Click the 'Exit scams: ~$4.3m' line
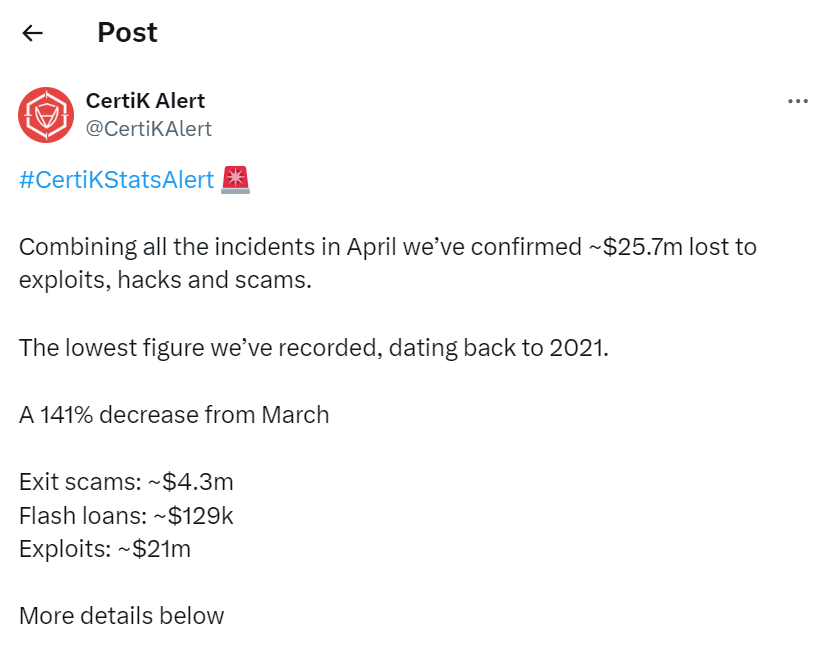The width and height of the screenshot is (831, 646). pos(126,482)
